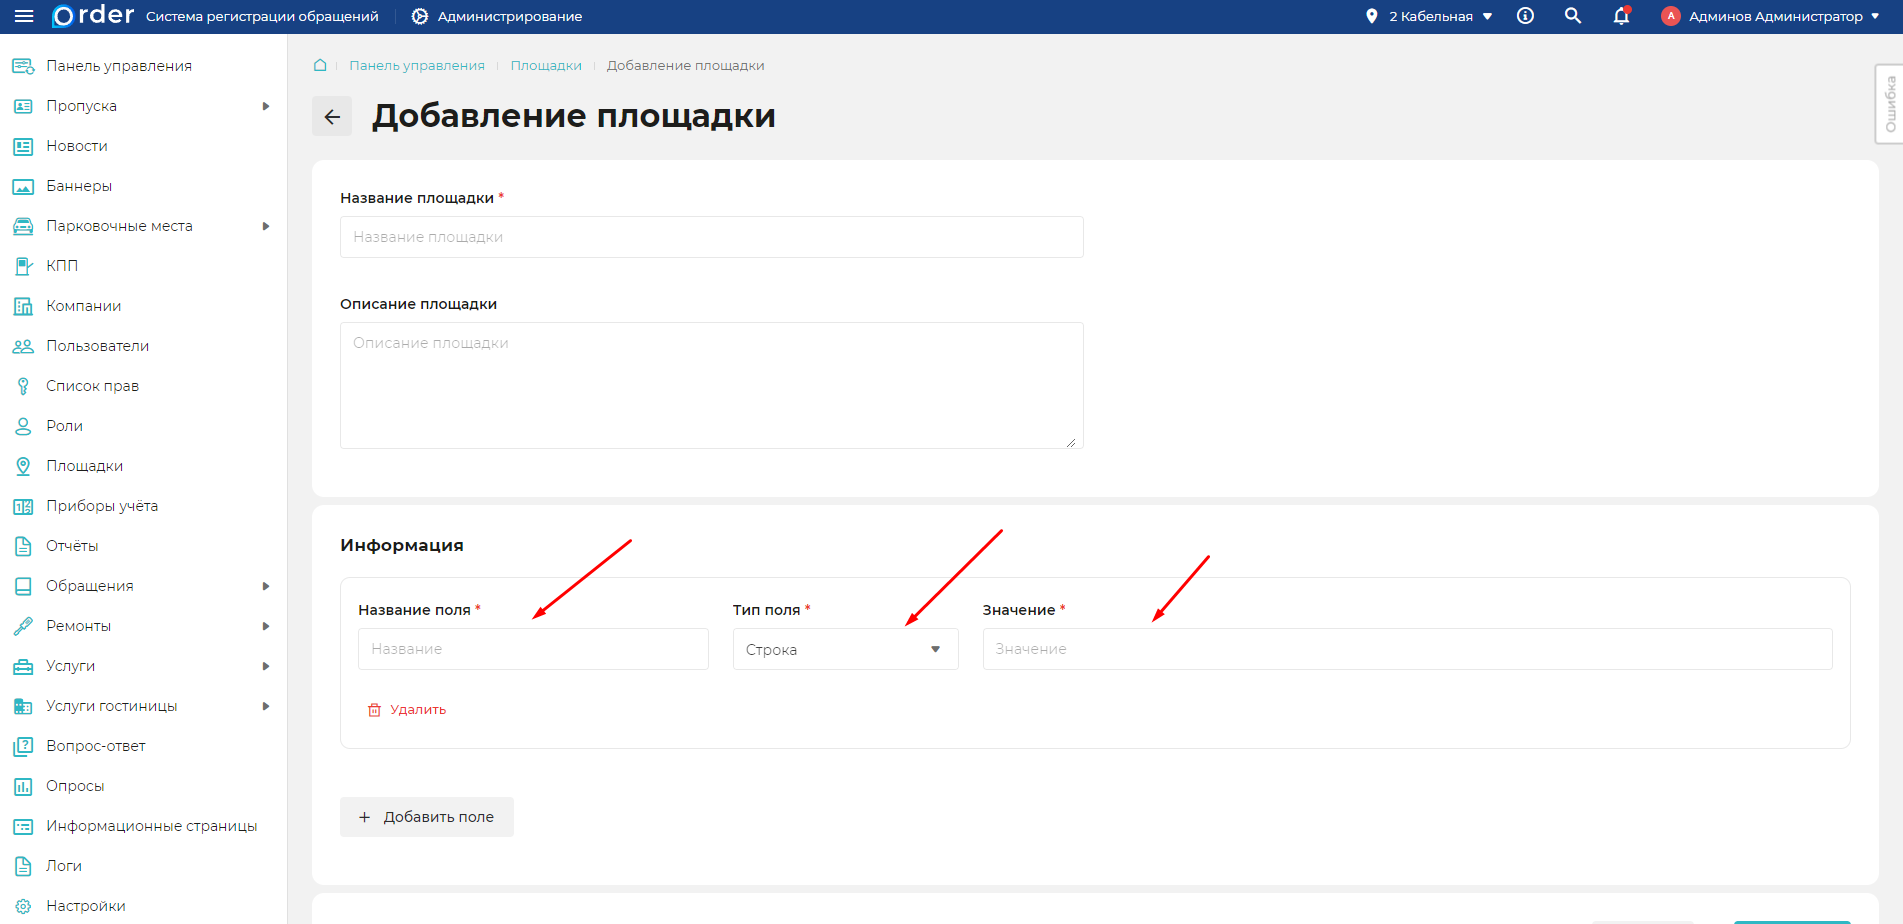Open the Администрирование menu item
This screenshot has width=1903, height=924.
click(495, 16)
